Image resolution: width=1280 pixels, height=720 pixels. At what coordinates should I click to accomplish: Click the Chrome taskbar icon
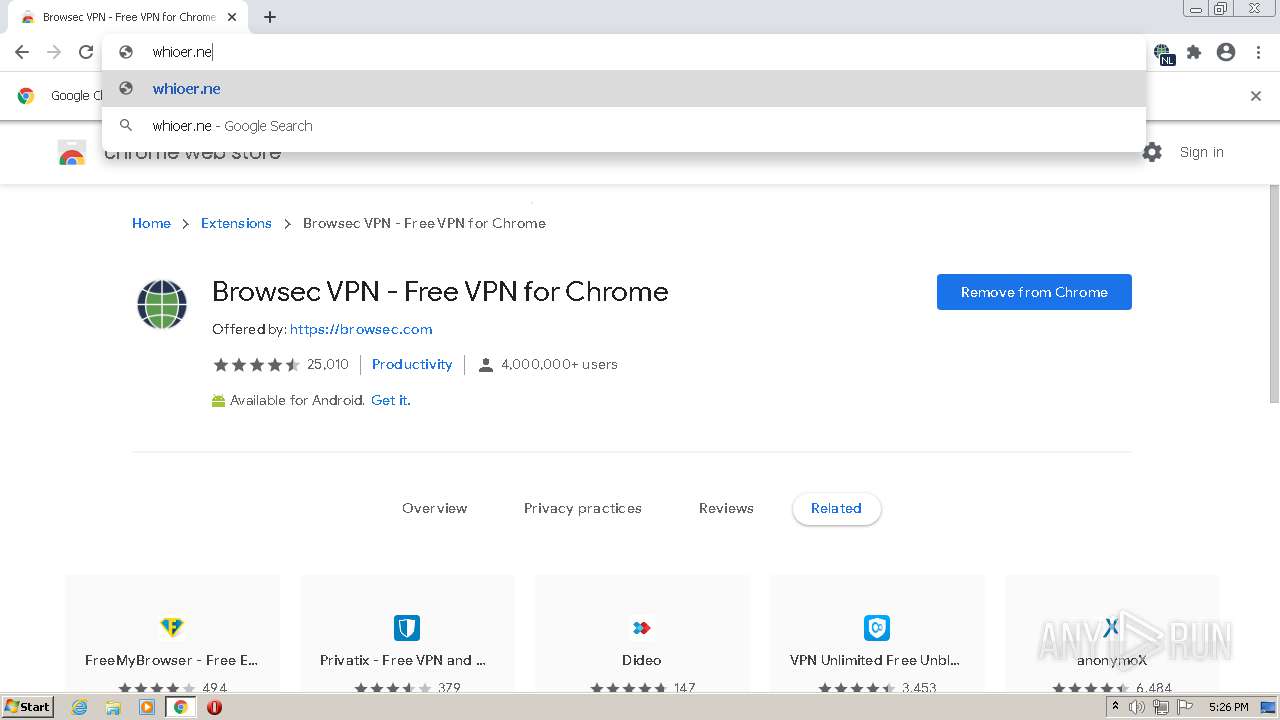point(181,707)
